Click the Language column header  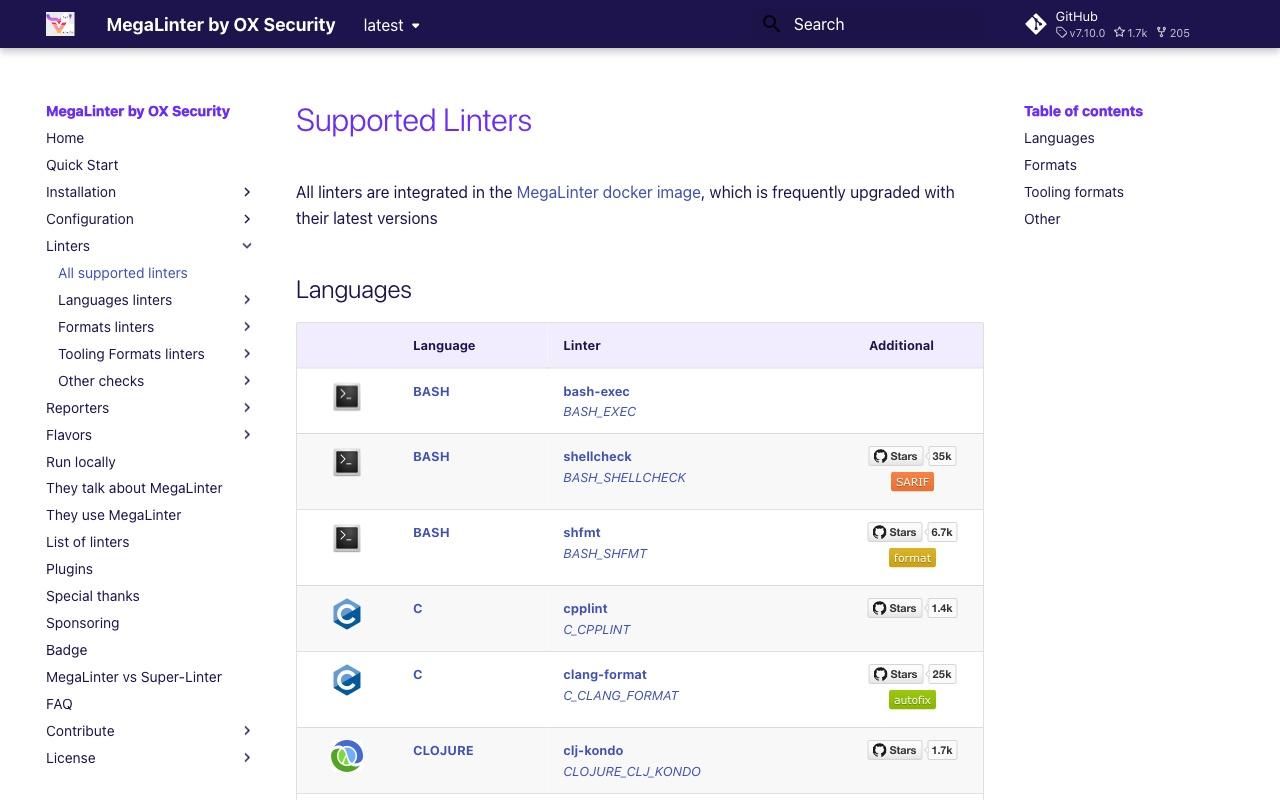point(444,345)
